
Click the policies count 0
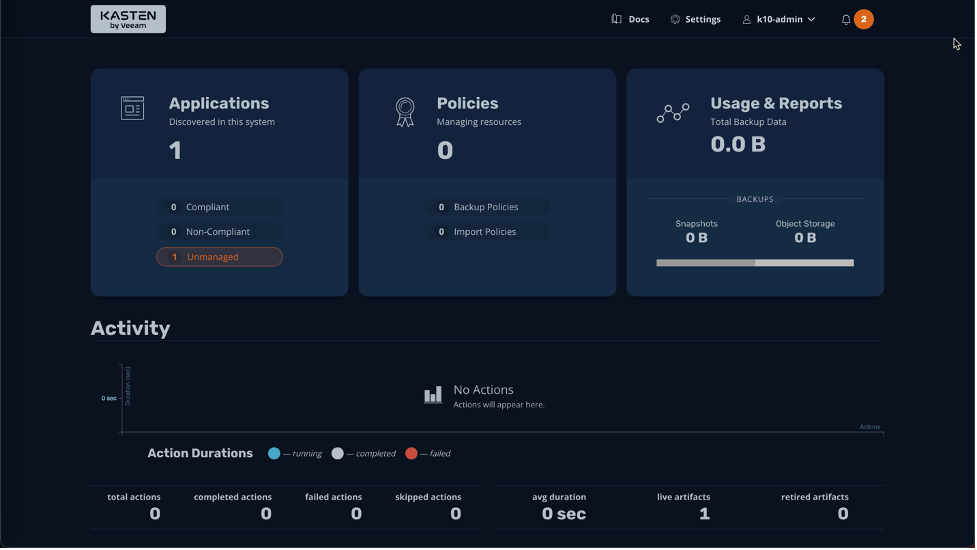click(x=446, y=151)
